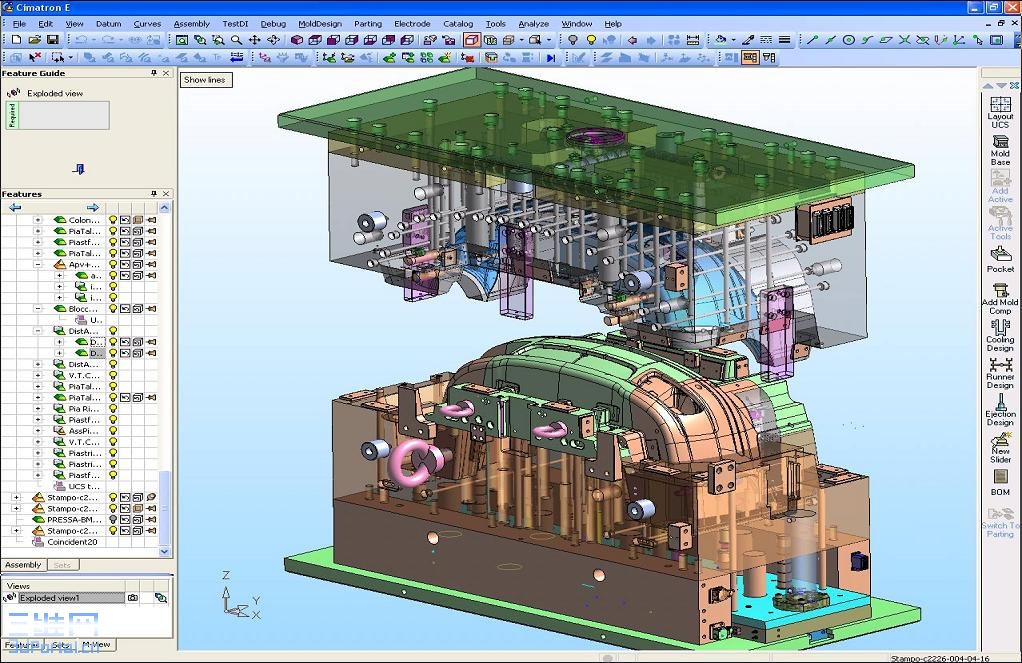The width and height of the screenshot is (1022, 663).
Task: Toggle pin icon on Colon... row
Action: [x=151, y=220]
